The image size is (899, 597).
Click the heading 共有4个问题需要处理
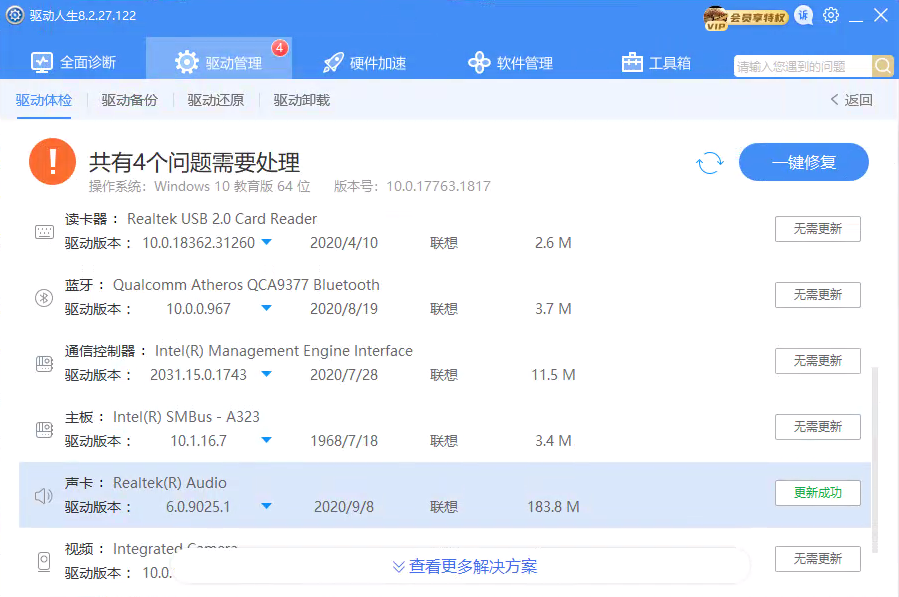[x=194, y=162]
